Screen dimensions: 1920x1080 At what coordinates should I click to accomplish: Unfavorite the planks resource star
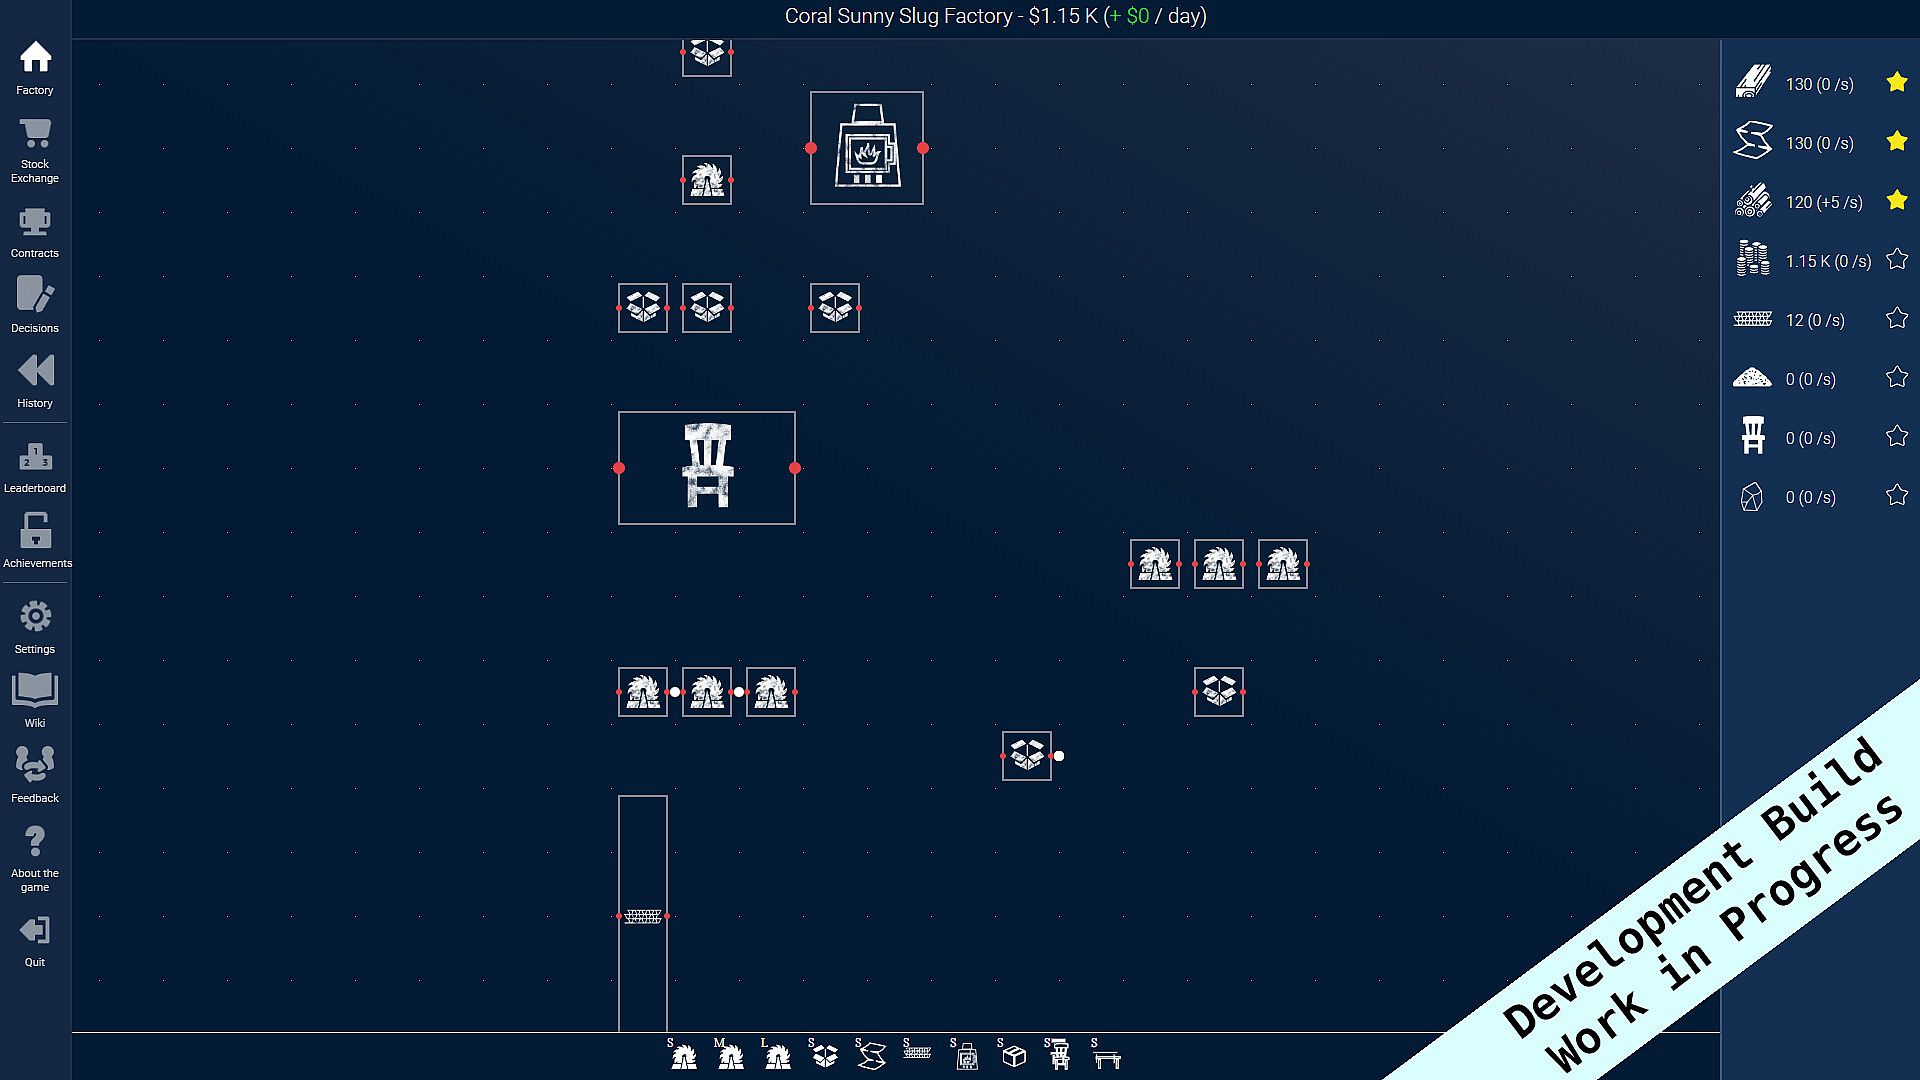point(1896,83)
